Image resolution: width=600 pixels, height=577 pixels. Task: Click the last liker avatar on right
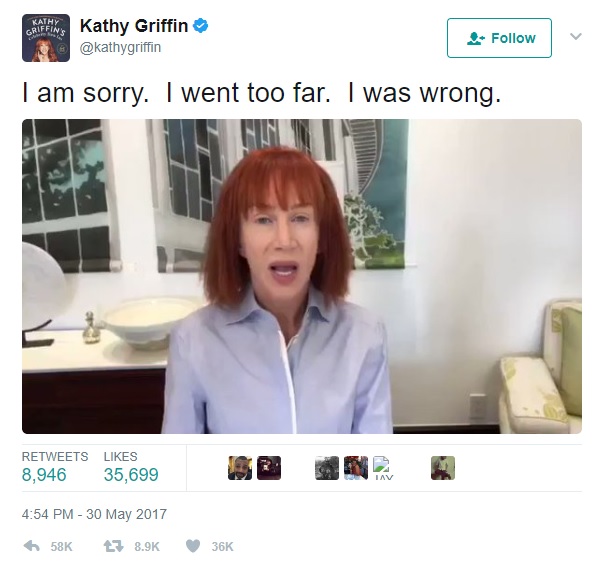point(443,468)
